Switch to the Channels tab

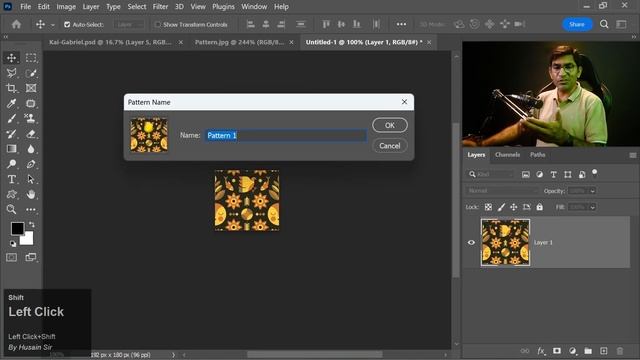click(x=507, y=155)
